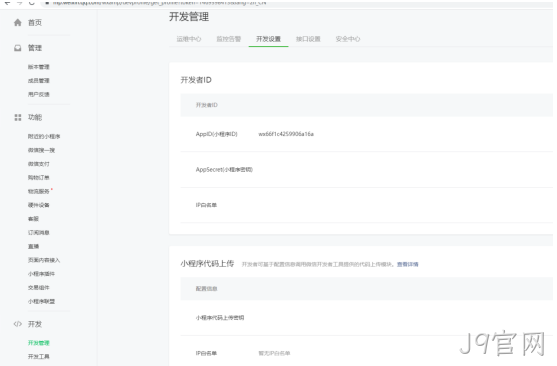Open 版本管理 in the sidebar
This screenshot has height=366, width=557.
(39, 67)
